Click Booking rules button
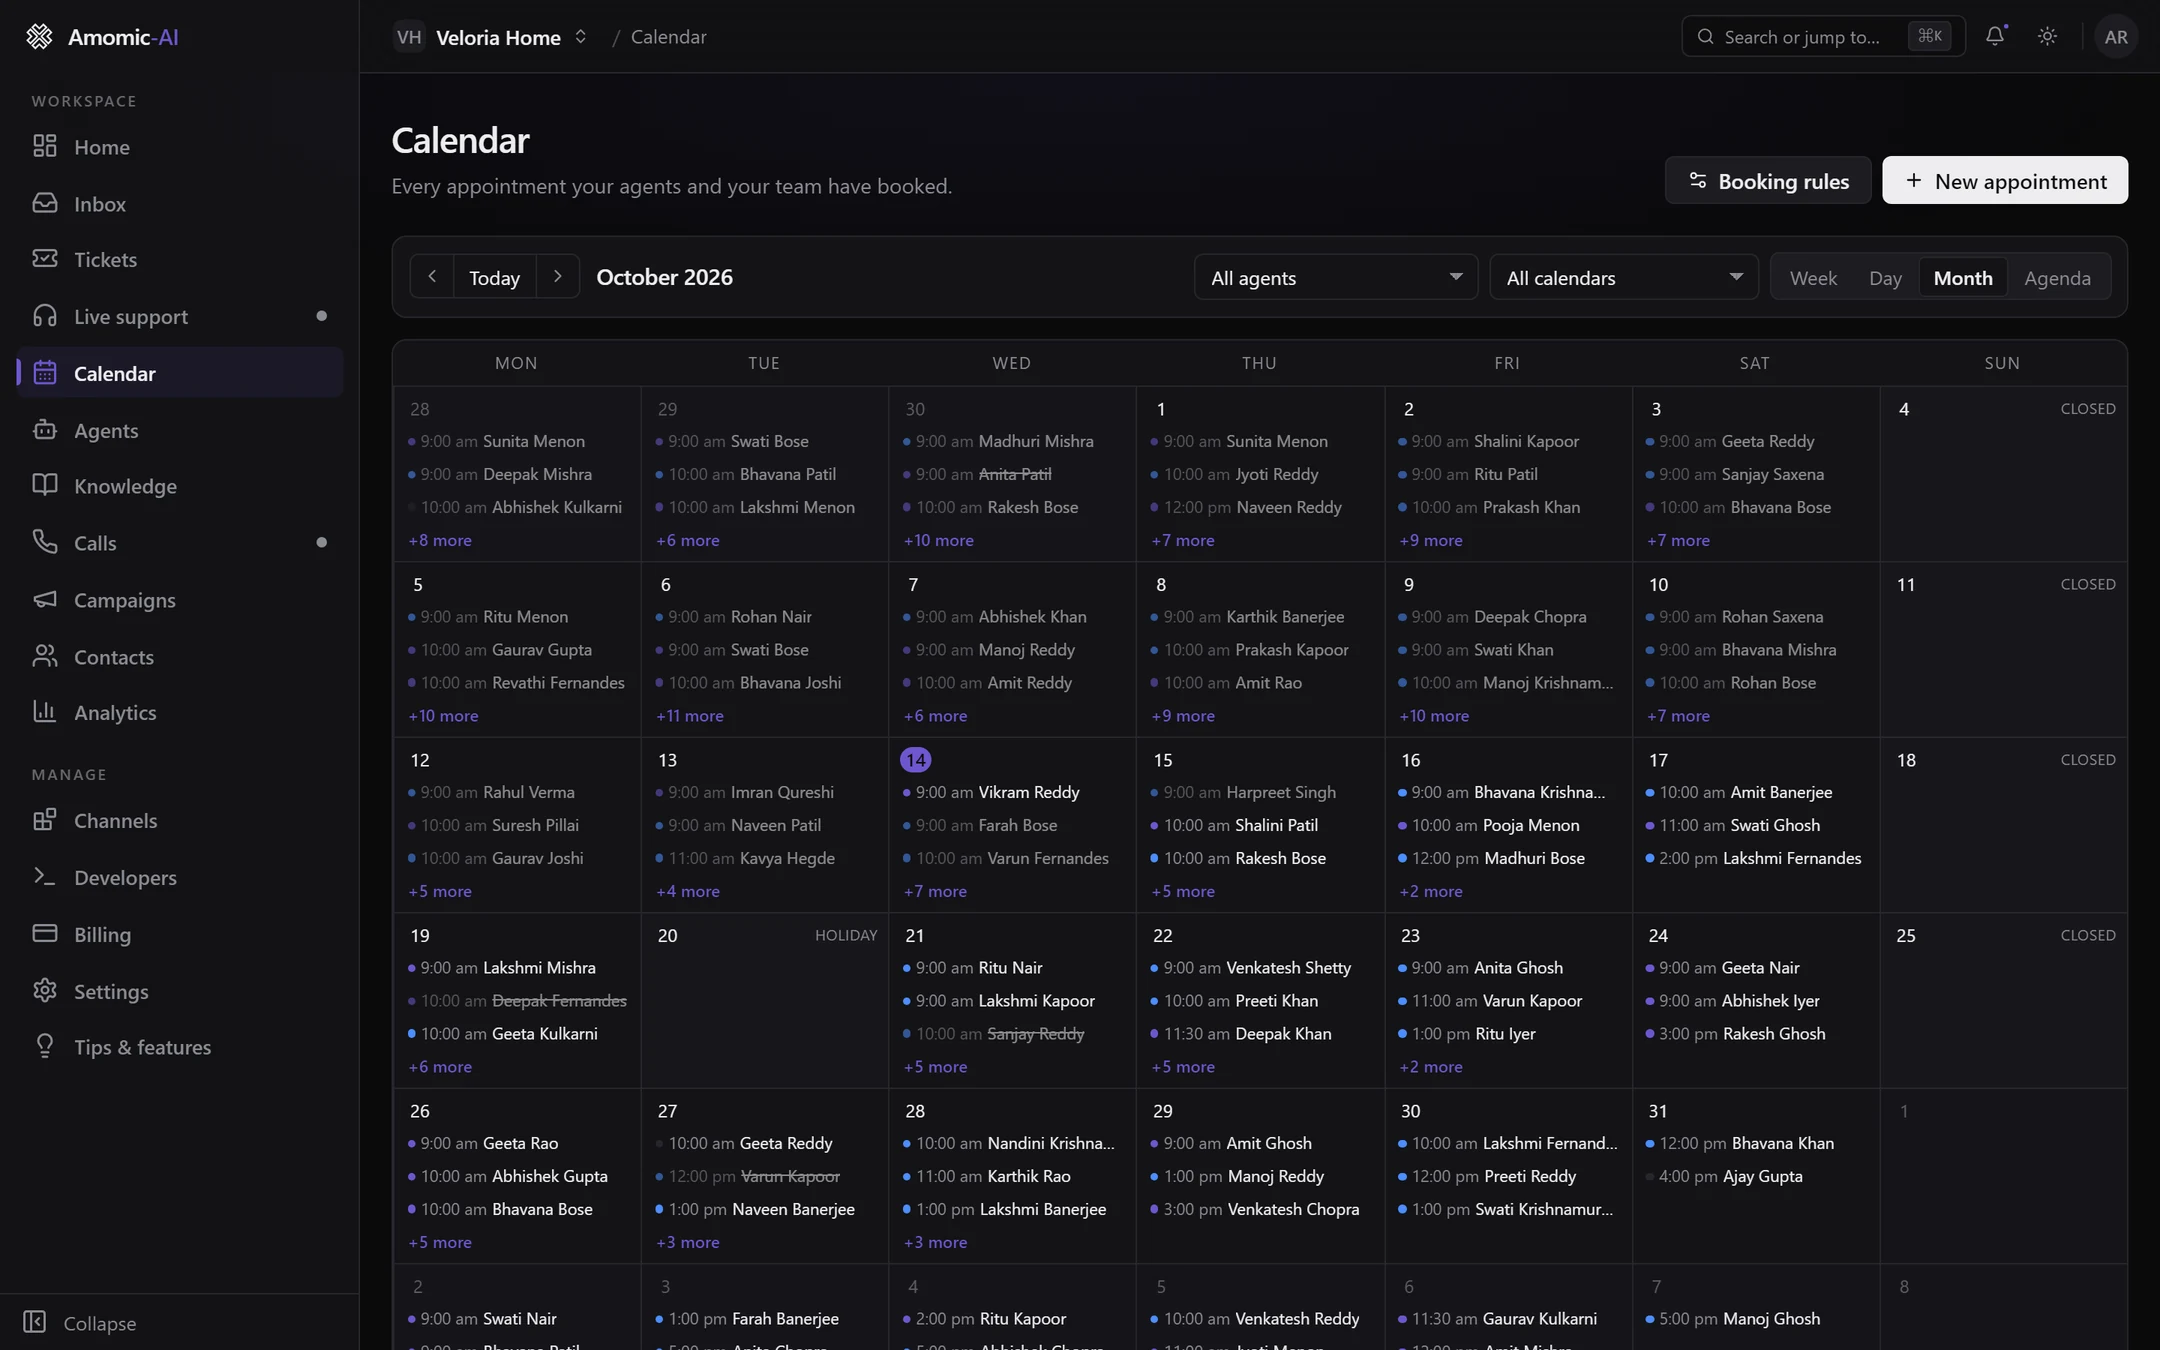This screenshot has height=1350, width=2160. (x=1768, y=181)
